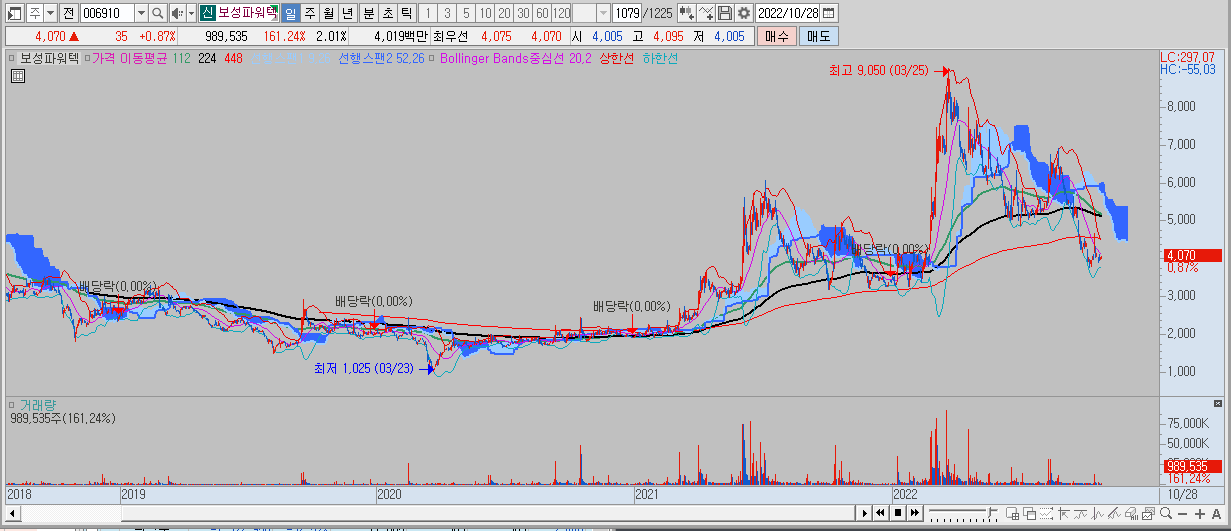Click the rewind button in chart controls

[x=881, y=513]
